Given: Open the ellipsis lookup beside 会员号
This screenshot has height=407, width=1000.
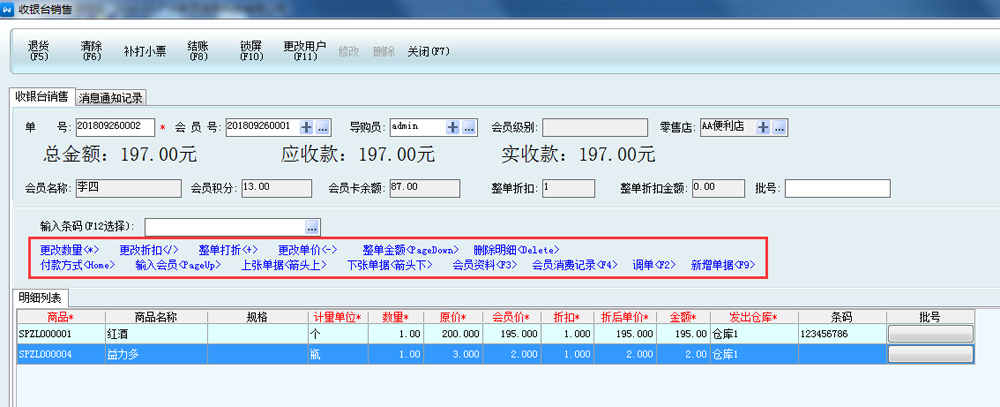Looking at the screenshot, I should (x=322, y=127).
